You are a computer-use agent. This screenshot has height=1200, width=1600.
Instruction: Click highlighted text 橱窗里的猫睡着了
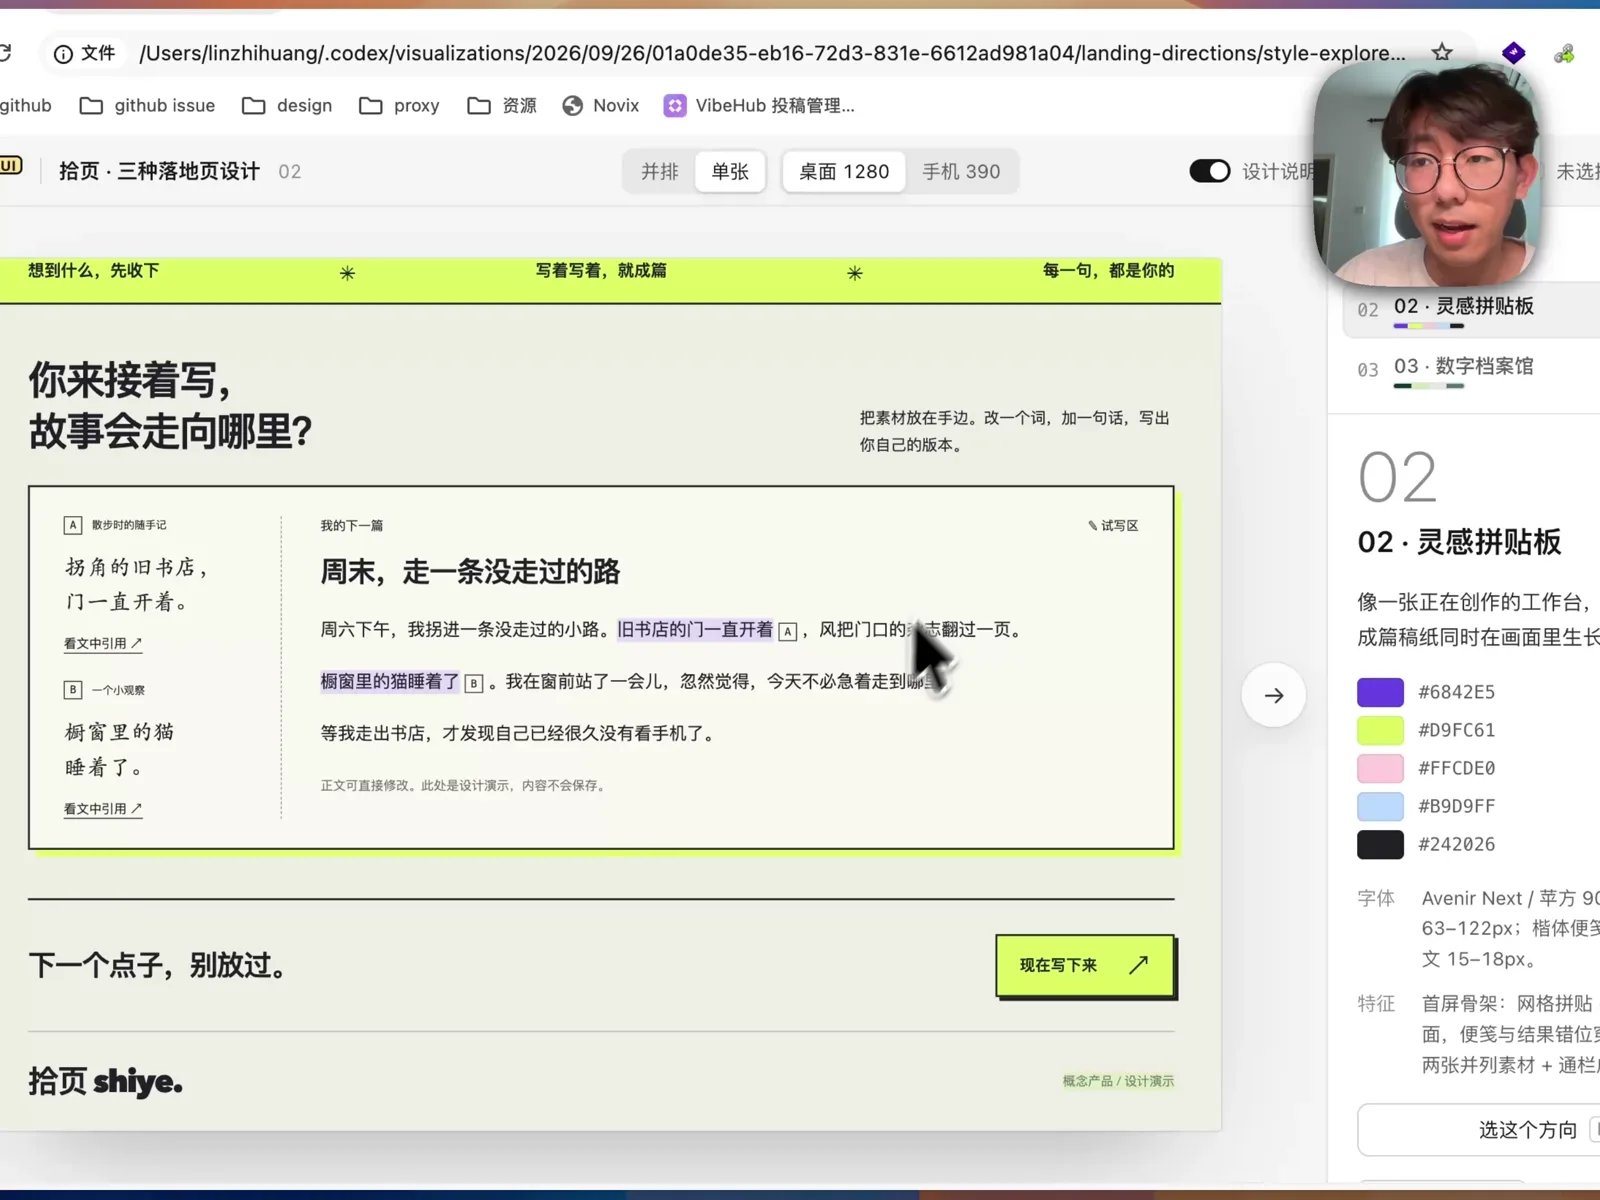tap(389, 682)
